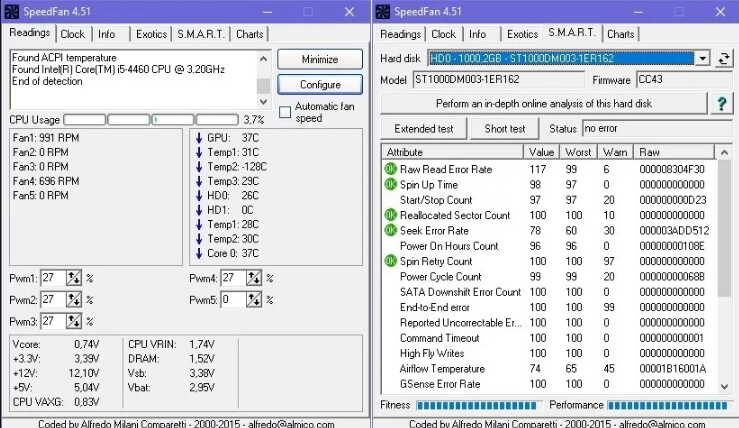
Task: Click the OK status icon for Seek Error Rate
Action: (391, 230)
